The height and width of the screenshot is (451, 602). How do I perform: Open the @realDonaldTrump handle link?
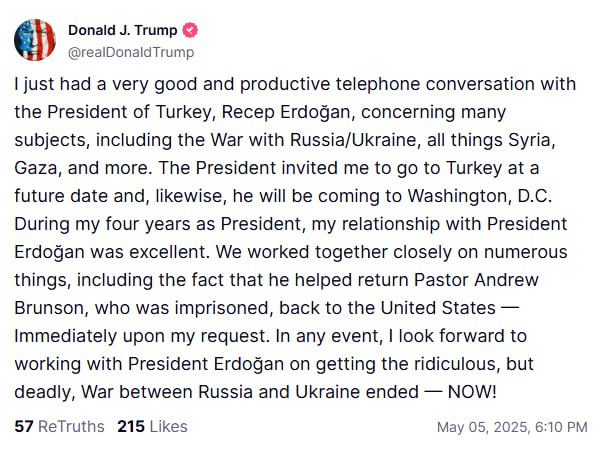[131, 52]
